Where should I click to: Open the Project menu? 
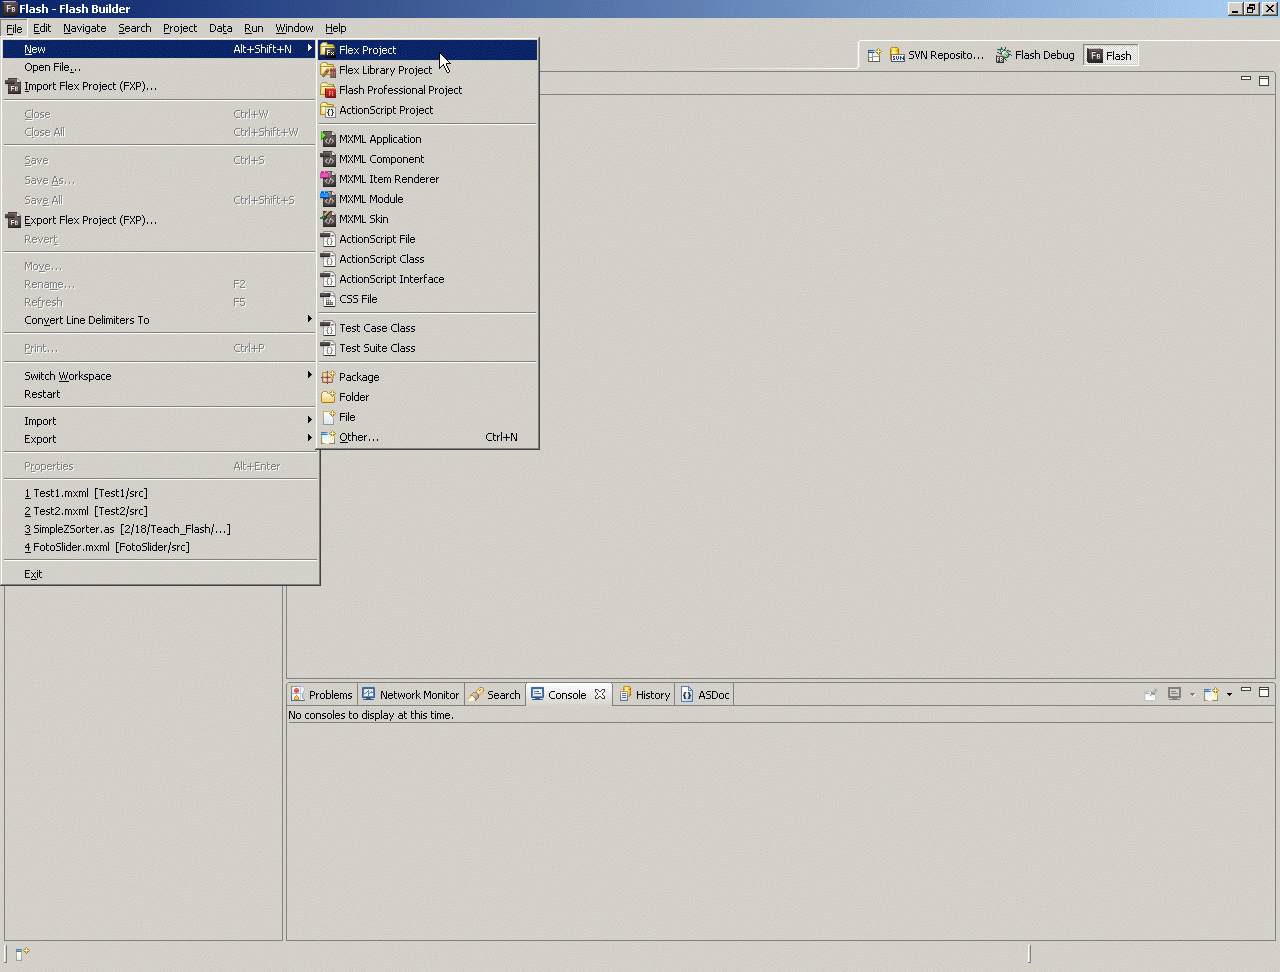pos(180,28)
